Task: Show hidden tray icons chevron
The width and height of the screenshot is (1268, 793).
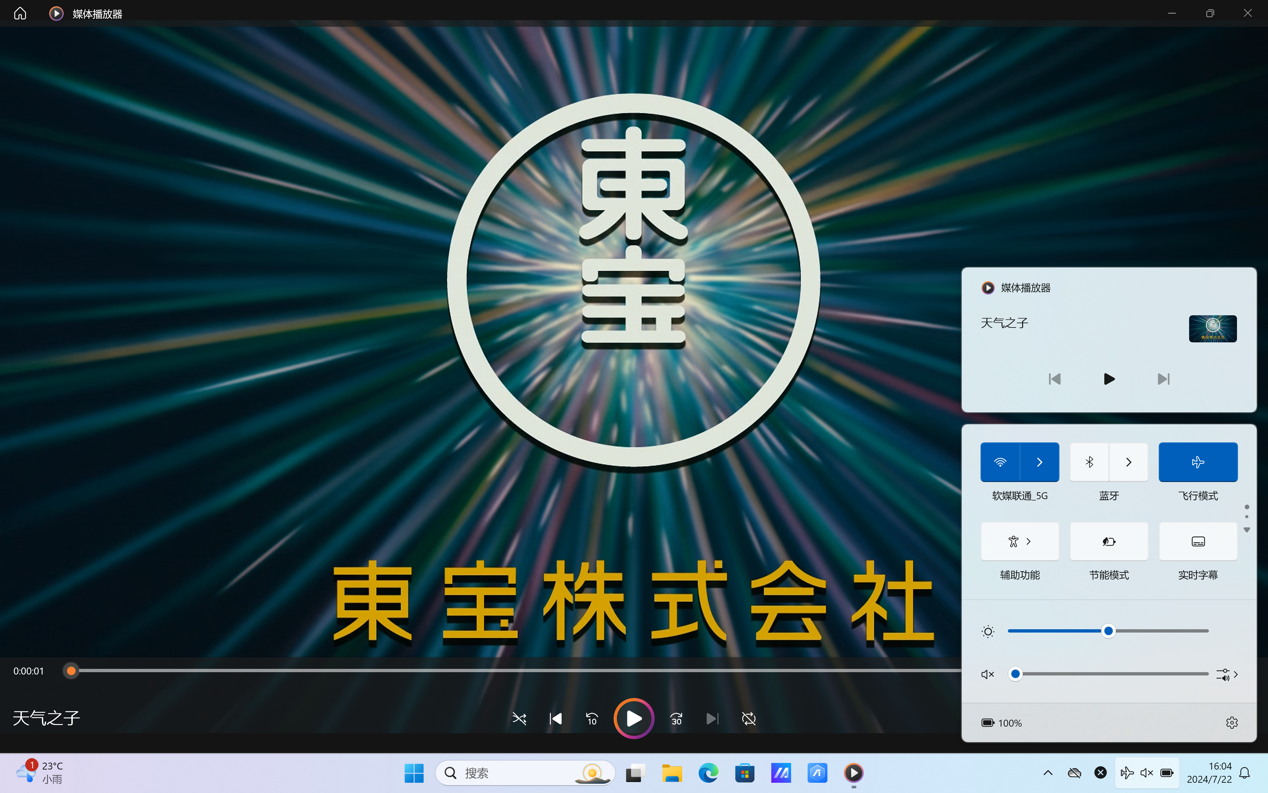Action: click(x=1047, y=773)
